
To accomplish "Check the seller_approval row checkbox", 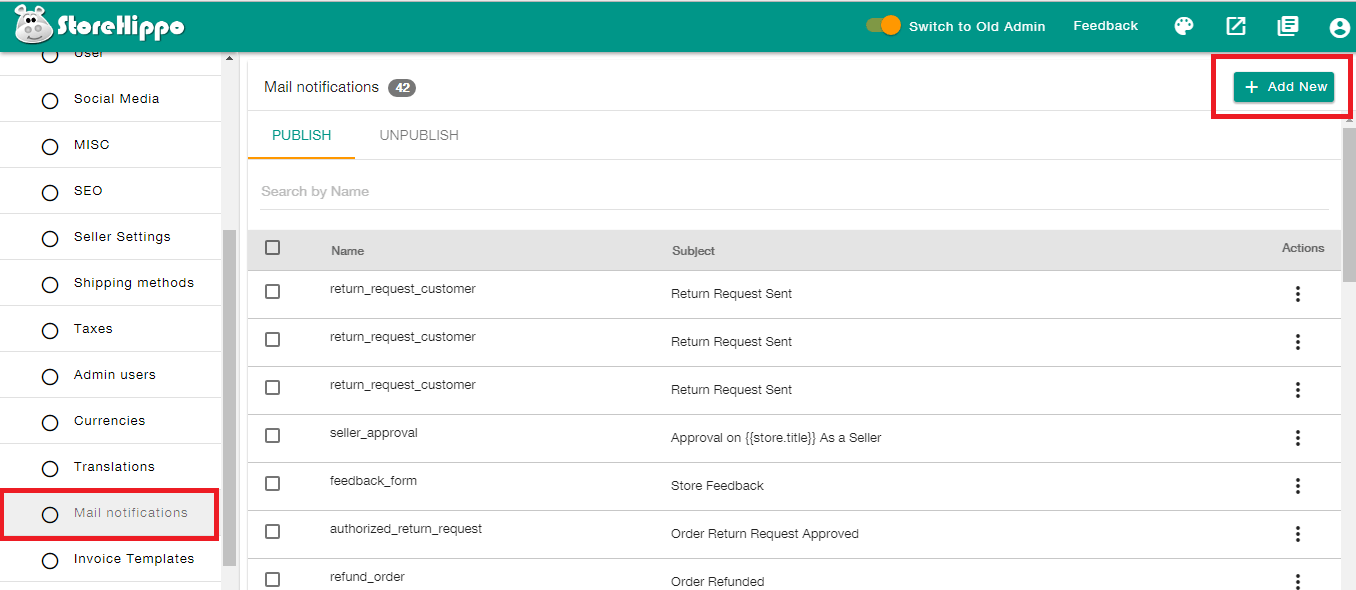I will (272, 436).
